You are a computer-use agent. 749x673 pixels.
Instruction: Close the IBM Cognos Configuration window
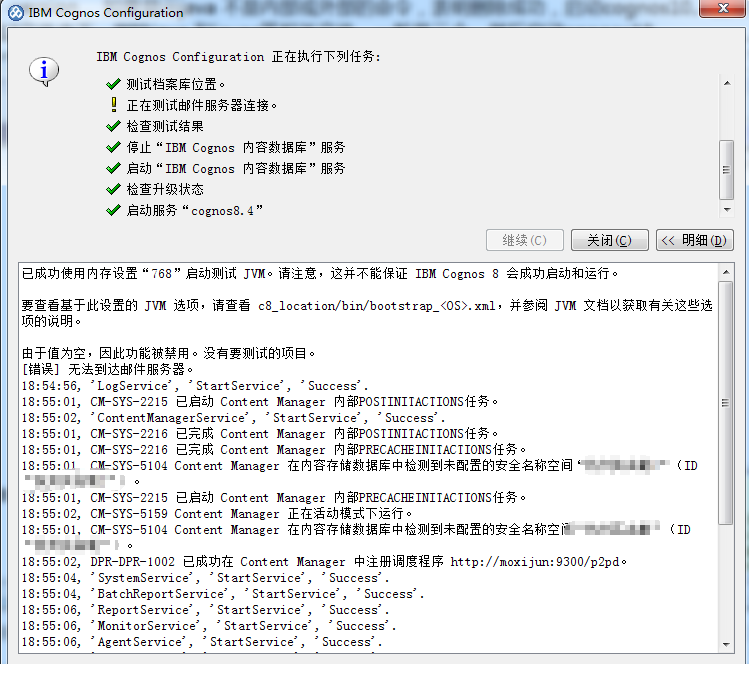pyautogui.click(x=723, y=8)
